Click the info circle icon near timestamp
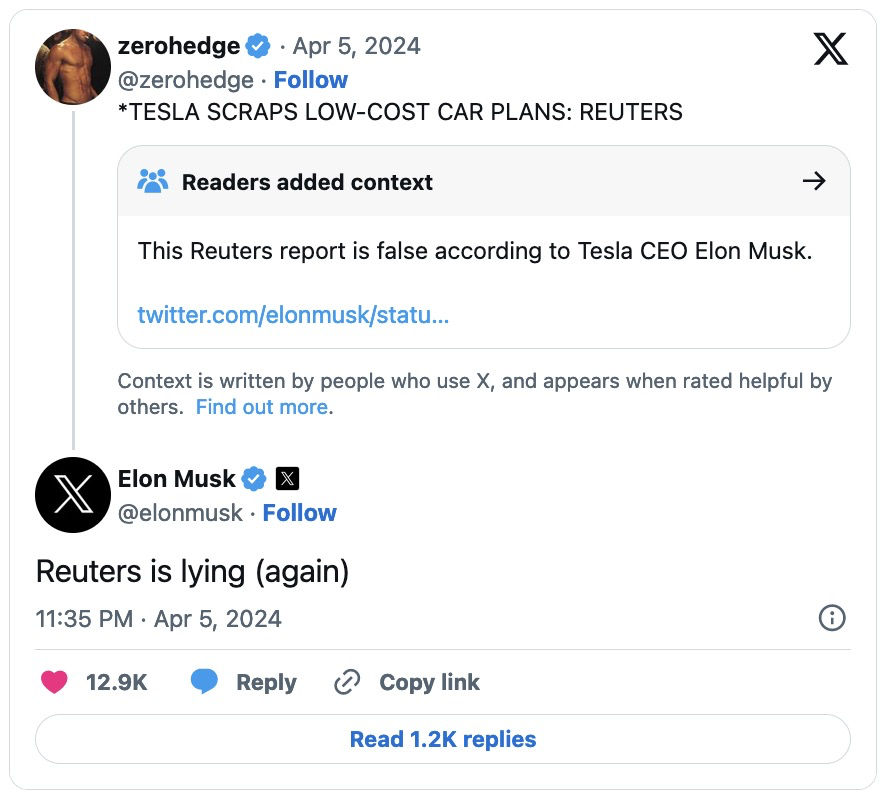 coord(832,618)
